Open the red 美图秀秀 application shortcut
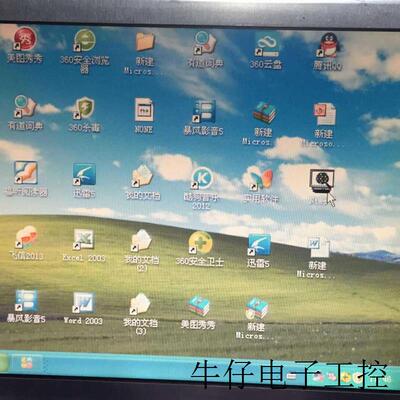 (x=25, y=40)
